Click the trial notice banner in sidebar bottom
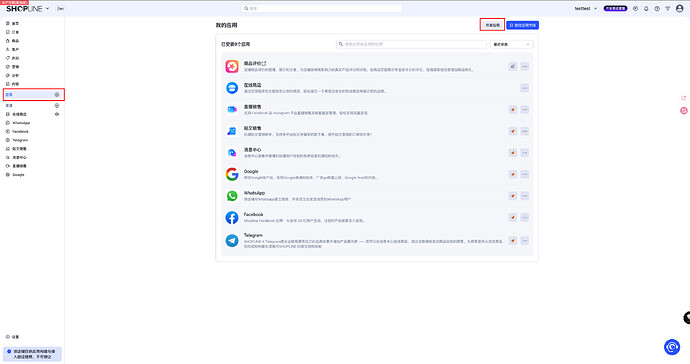The image size is (690, 364). (32, 354)
